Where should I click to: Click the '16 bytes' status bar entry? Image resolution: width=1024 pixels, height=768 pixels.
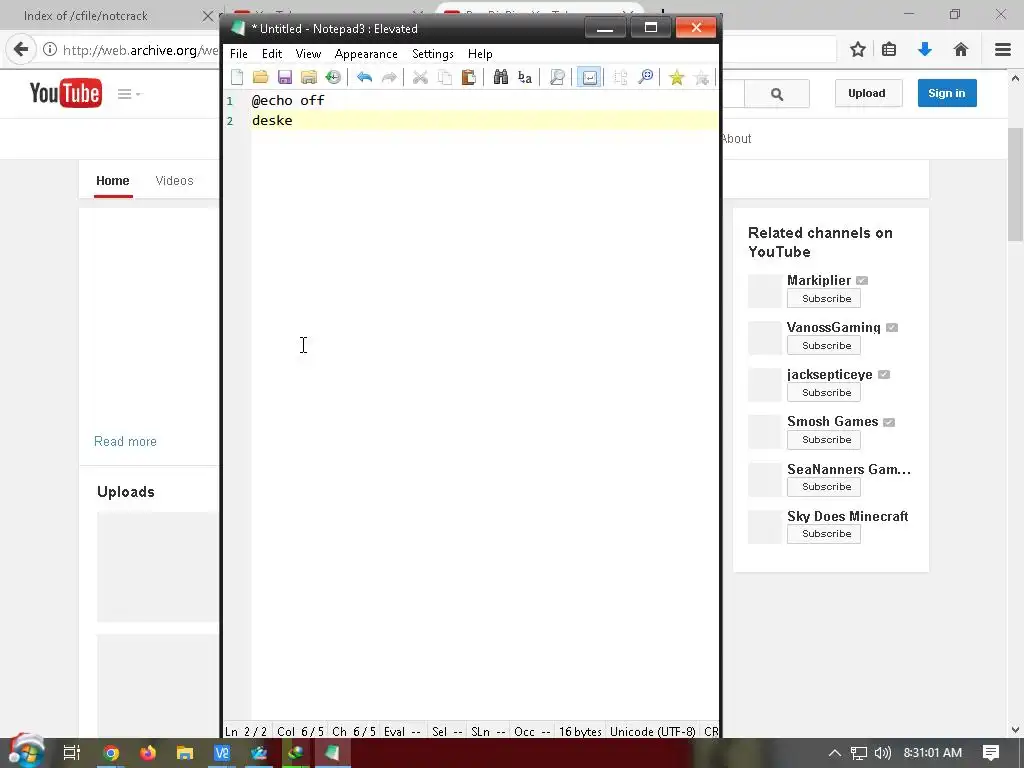coord(580,731)
